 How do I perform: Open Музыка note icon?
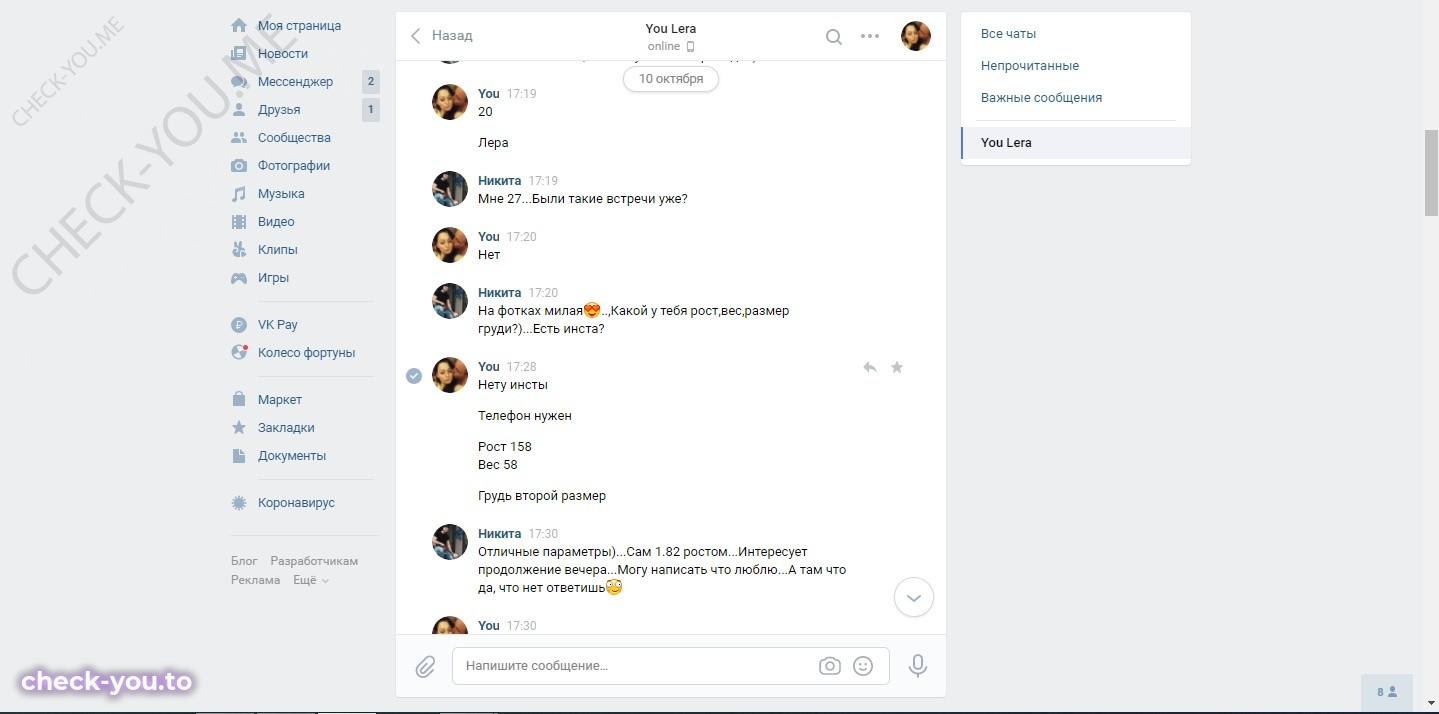[x=239, y=193]
